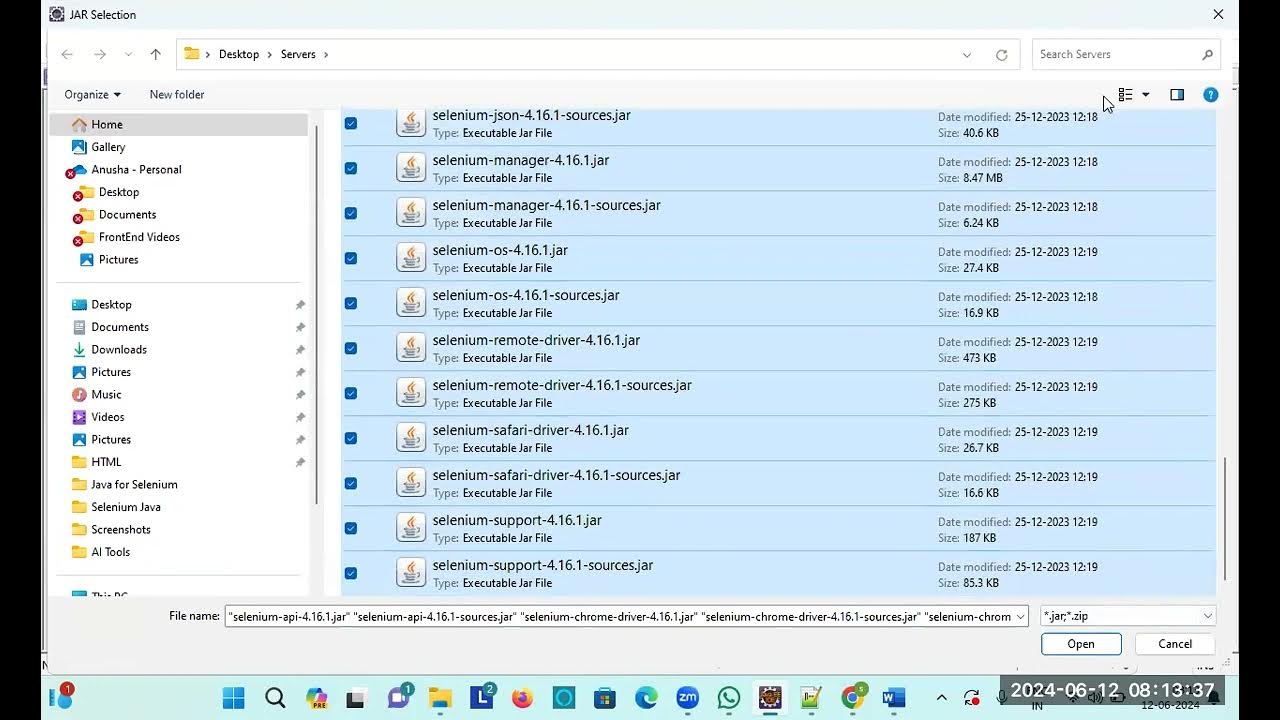The image size is (1280, 720).
Task: Open the recent locations dropdown arrow
Action: click(128, 54)
